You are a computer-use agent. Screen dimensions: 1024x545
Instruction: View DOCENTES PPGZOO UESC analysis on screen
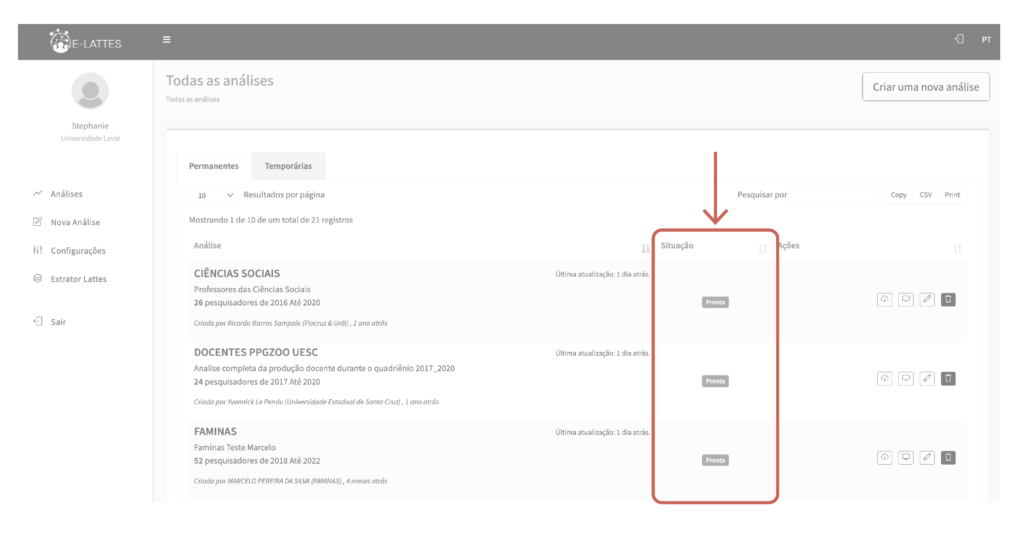click(906, 378)
